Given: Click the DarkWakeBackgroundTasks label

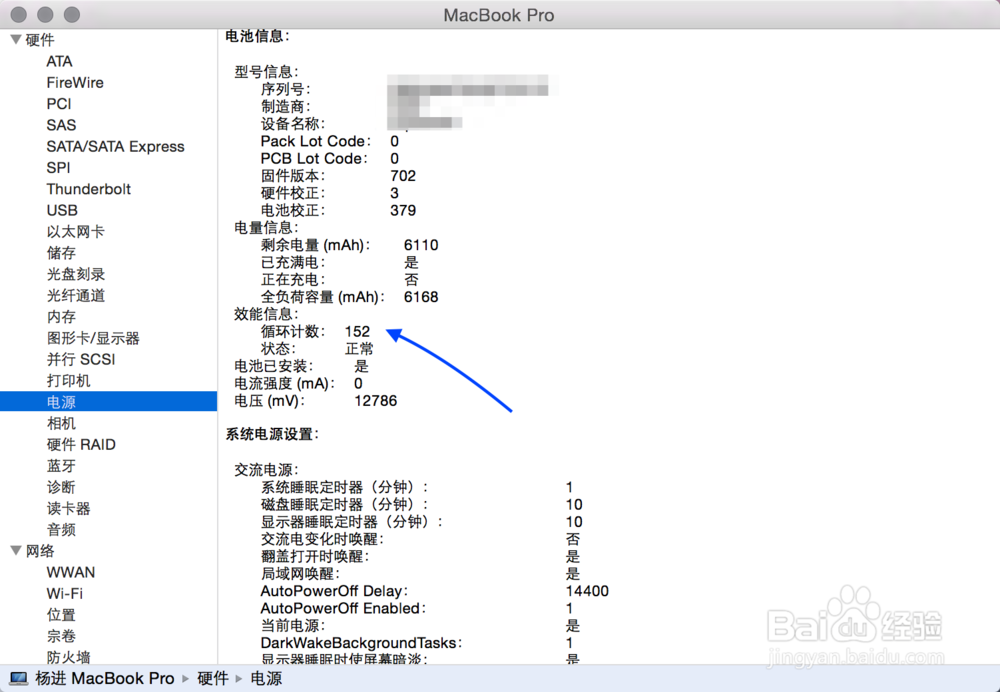Looking at the screenshot, I should (x=361, y=643).
